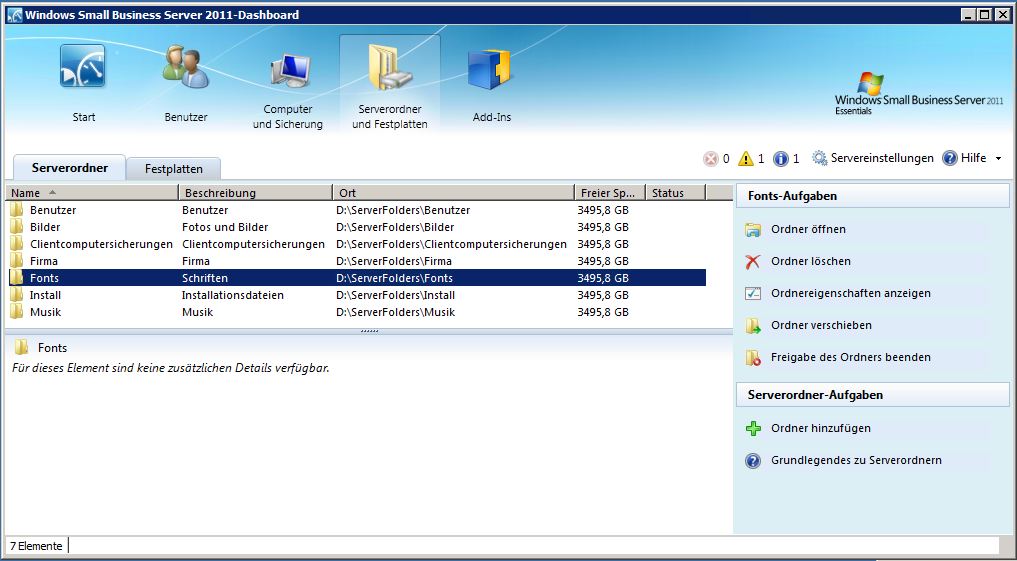This screenshot has height=561, width=1017.
Task: Sort by the Name column header
Action: tap(92, 193)
